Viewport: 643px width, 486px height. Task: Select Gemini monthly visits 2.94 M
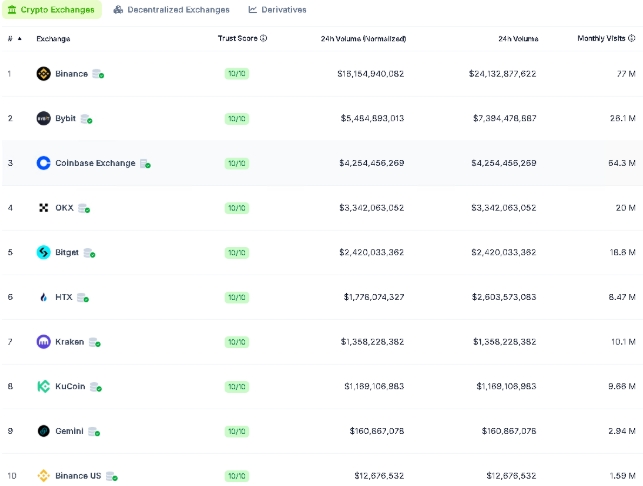[x=622, y=431]
